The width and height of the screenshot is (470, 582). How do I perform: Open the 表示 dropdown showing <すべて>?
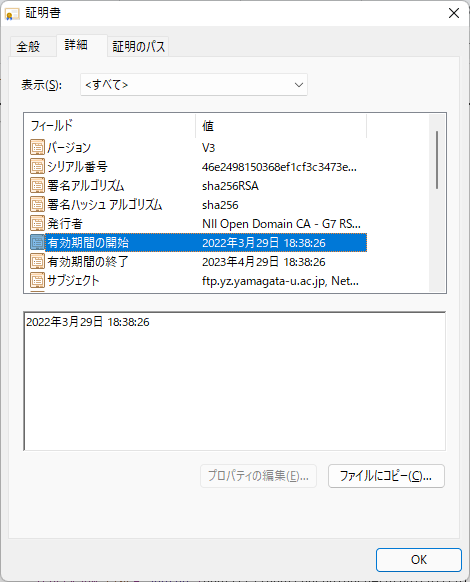(194, 85)
